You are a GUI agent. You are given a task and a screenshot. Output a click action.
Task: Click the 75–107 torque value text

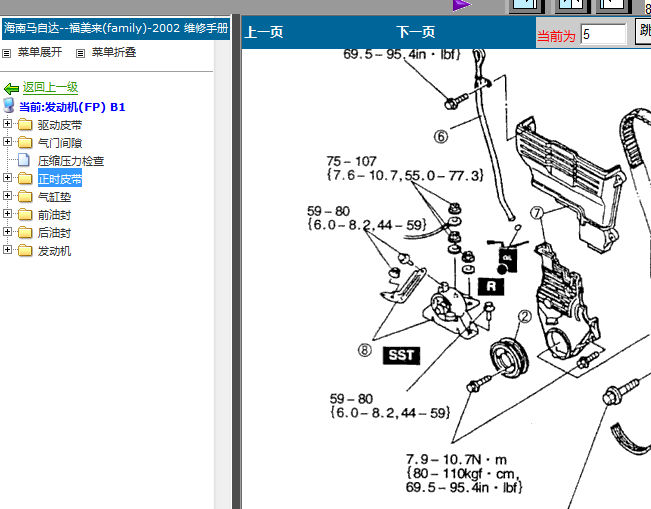coord(351,161)
